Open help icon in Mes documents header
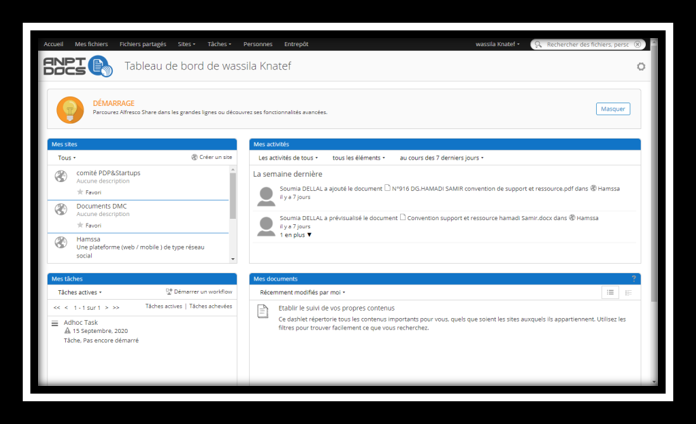Image resolution: width=696 pixels, height=424 pixels. [633, 278]
